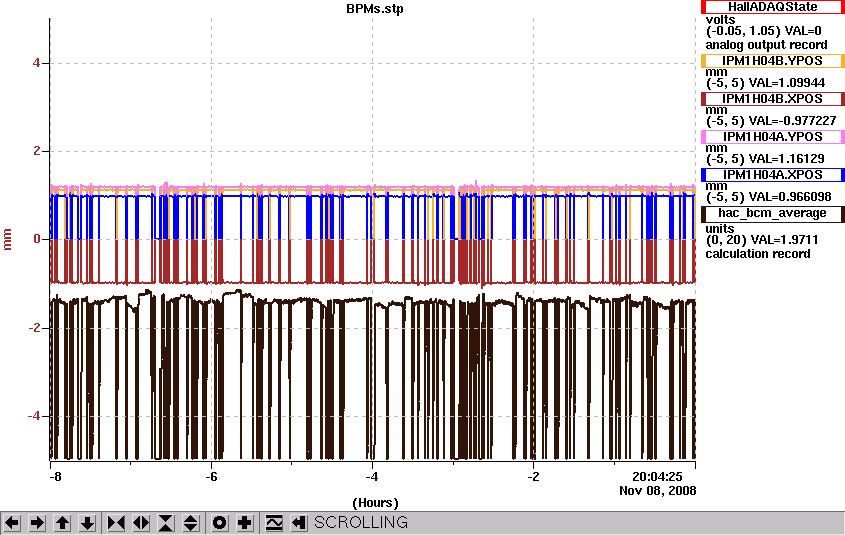Click the VAL=1.9711 reading
Image resolution: width=845 pixels, height=535 pixels.
coord(784,240)
